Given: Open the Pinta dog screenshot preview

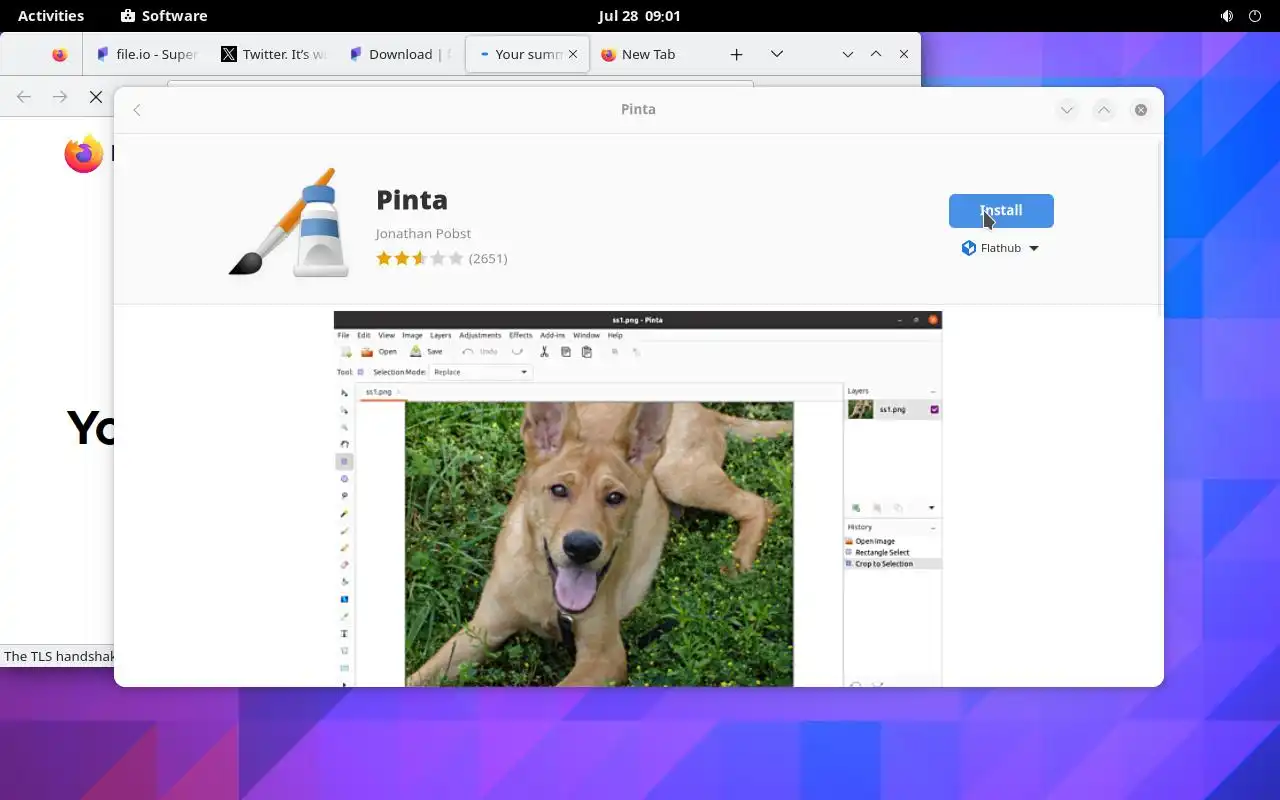Looking at the screenshot, I should (x=638, y=498).
